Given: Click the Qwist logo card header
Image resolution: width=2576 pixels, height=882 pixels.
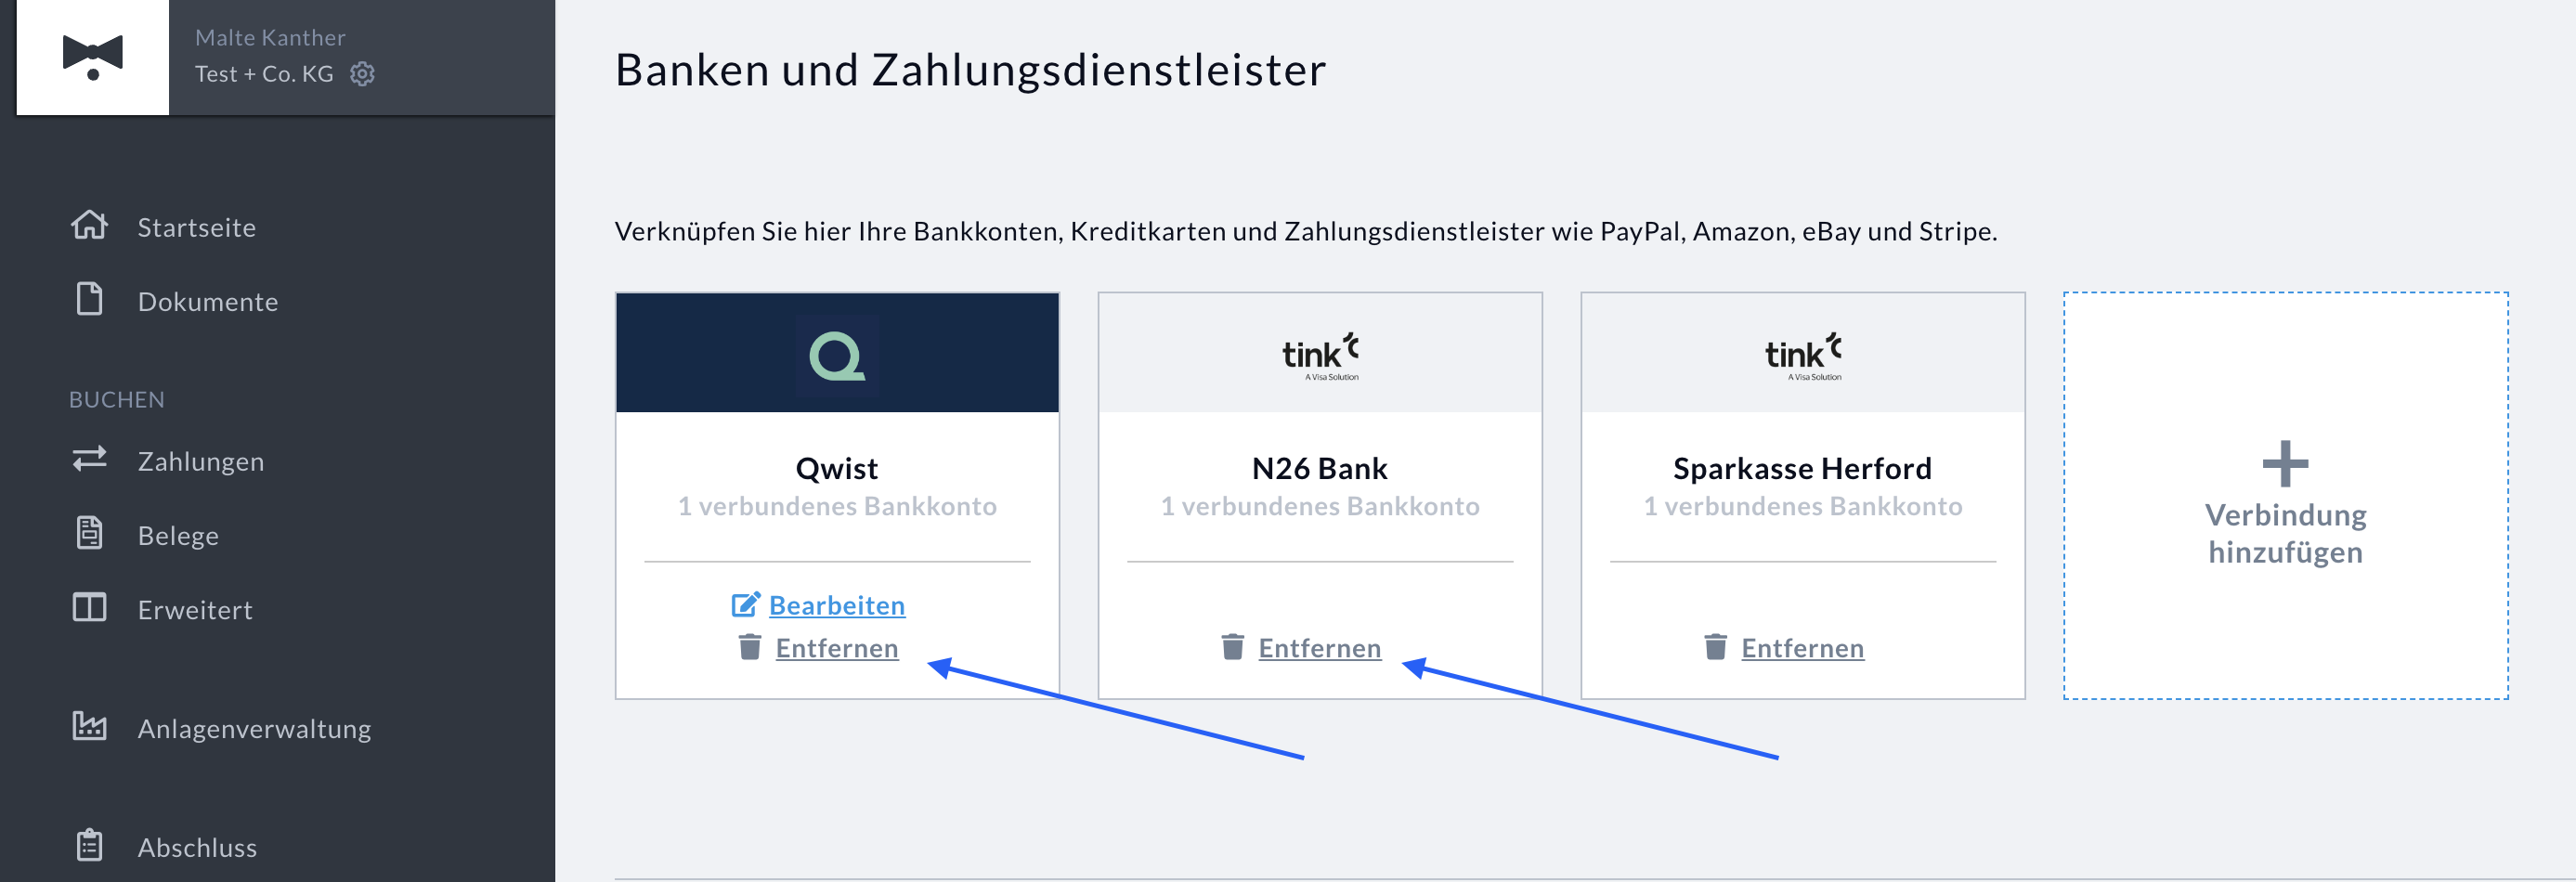Looking at the screenshot, I should (837, 353).
